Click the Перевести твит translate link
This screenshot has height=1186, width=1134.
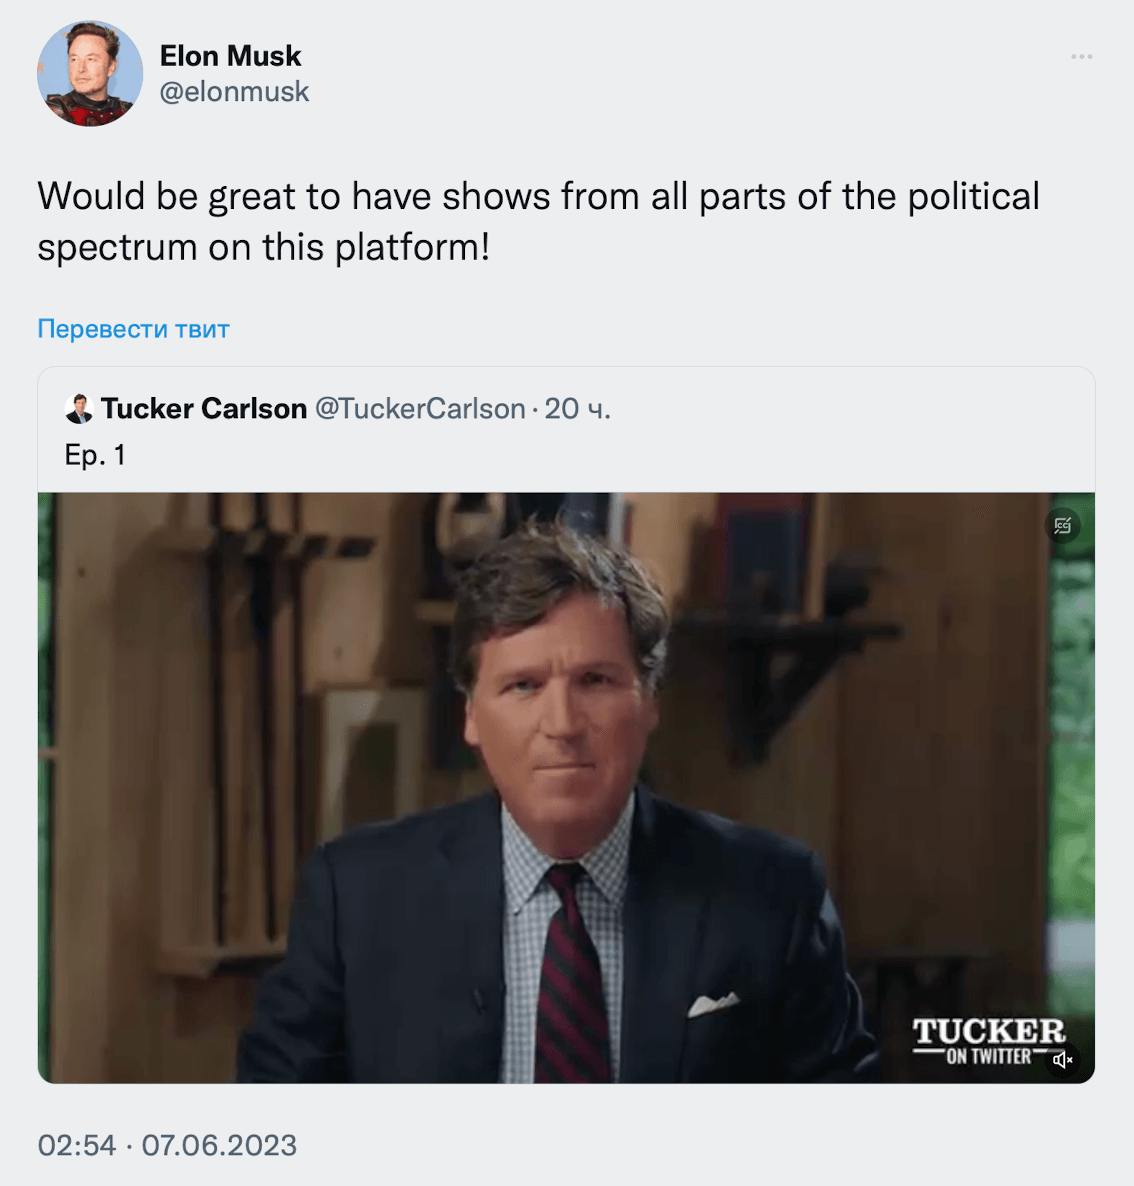point(133,329)
